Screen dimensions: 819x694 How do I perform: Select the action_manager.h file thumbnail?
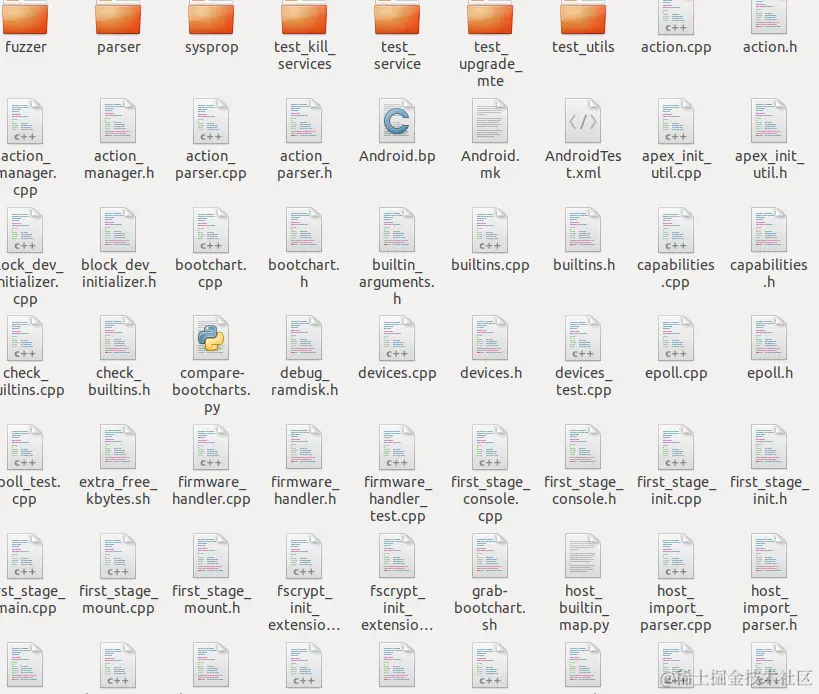coord(118,121)
